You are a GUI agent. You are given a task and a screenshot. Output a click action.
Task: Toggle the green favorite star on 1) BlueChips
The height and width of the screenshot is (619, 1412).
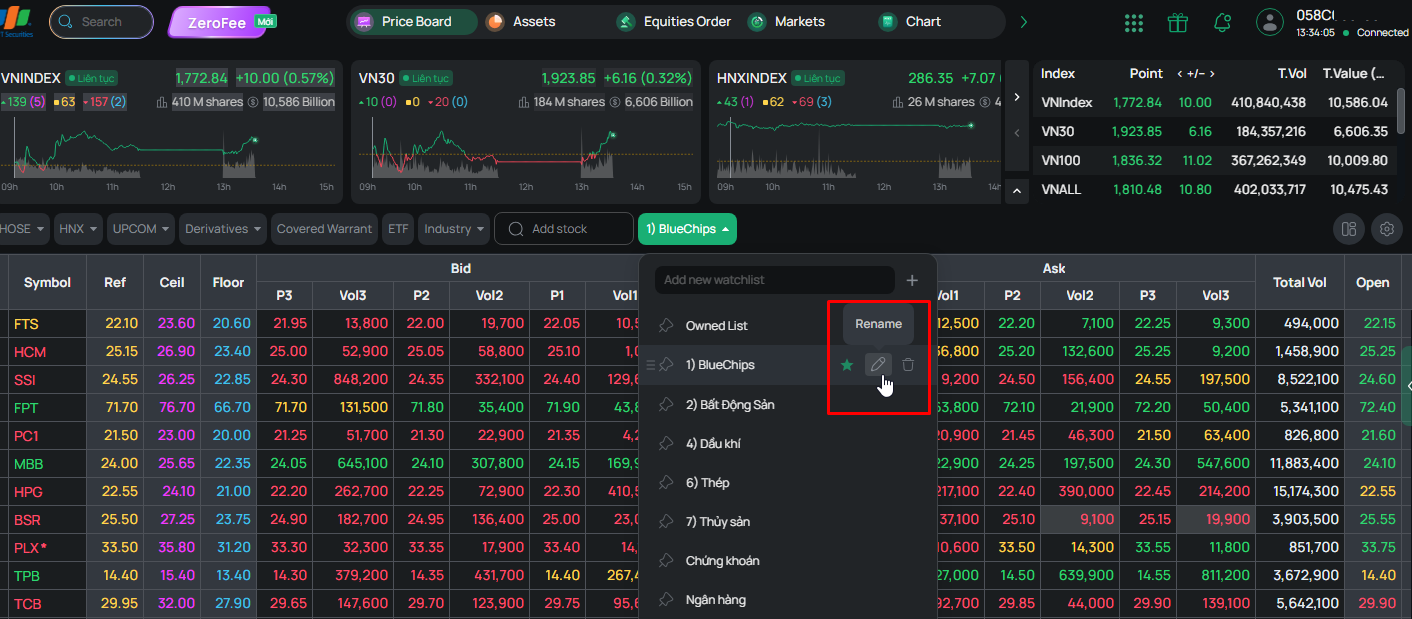click(x=847, y=365)
